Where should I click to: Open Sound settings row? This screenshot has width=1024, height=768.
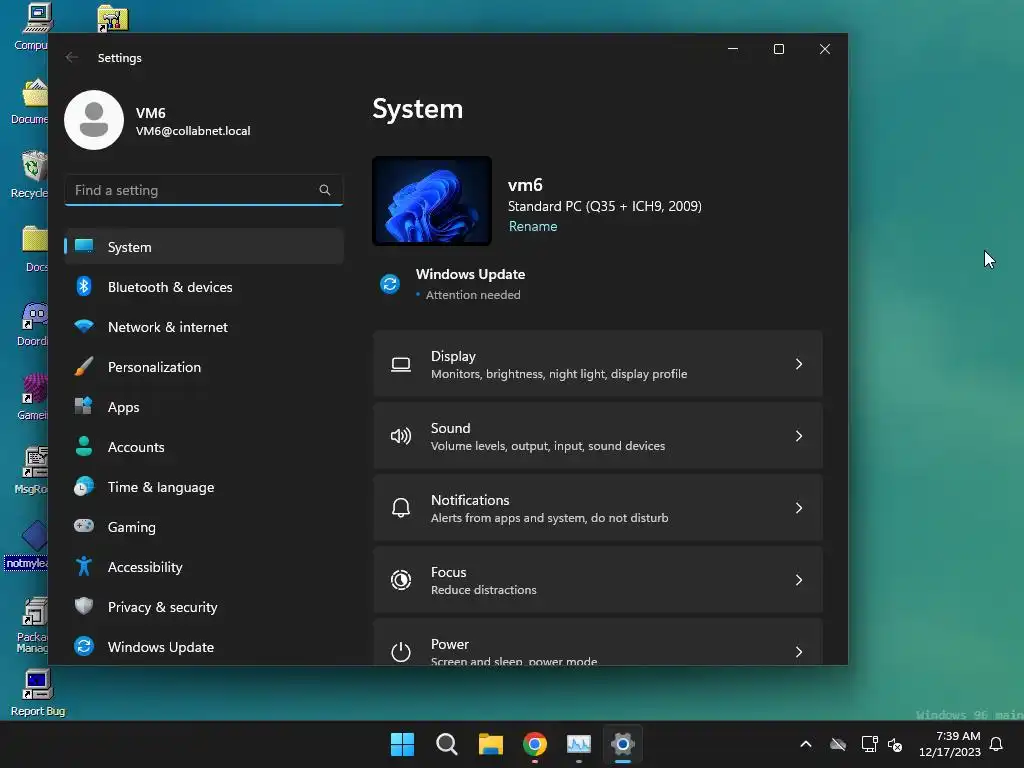598,436
